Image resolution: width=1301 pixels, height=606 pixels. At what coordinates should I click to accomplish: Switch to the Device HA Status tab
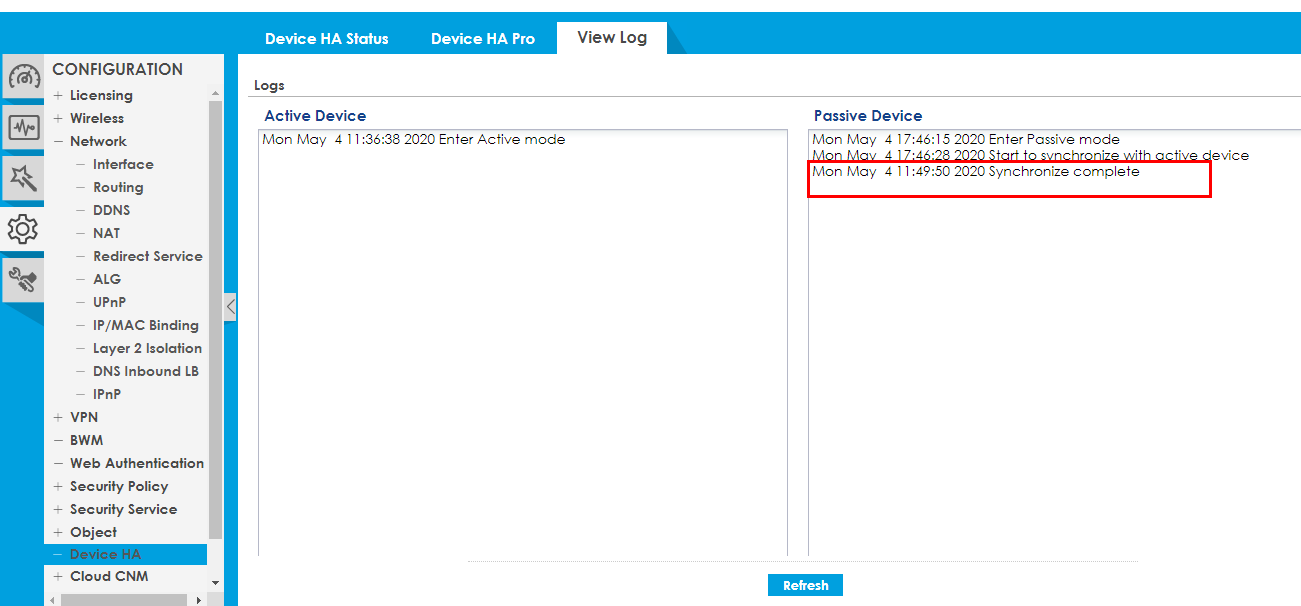[326, 39]
